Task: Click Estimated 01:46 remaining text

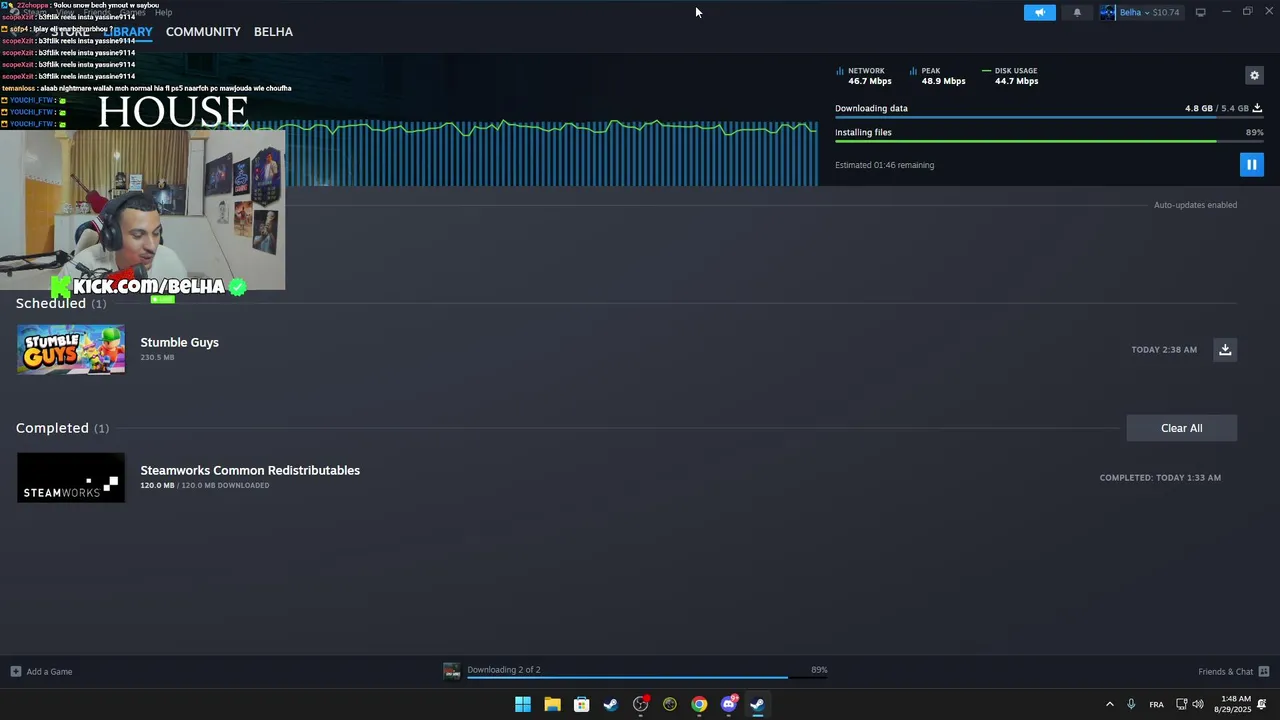Action: [x=885, y=165]
